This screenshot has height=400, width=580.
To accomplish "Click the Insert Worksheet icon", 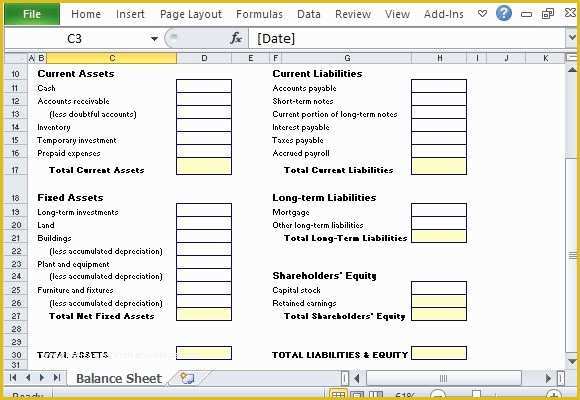I will pyautogui.click(x=188, y=378).
